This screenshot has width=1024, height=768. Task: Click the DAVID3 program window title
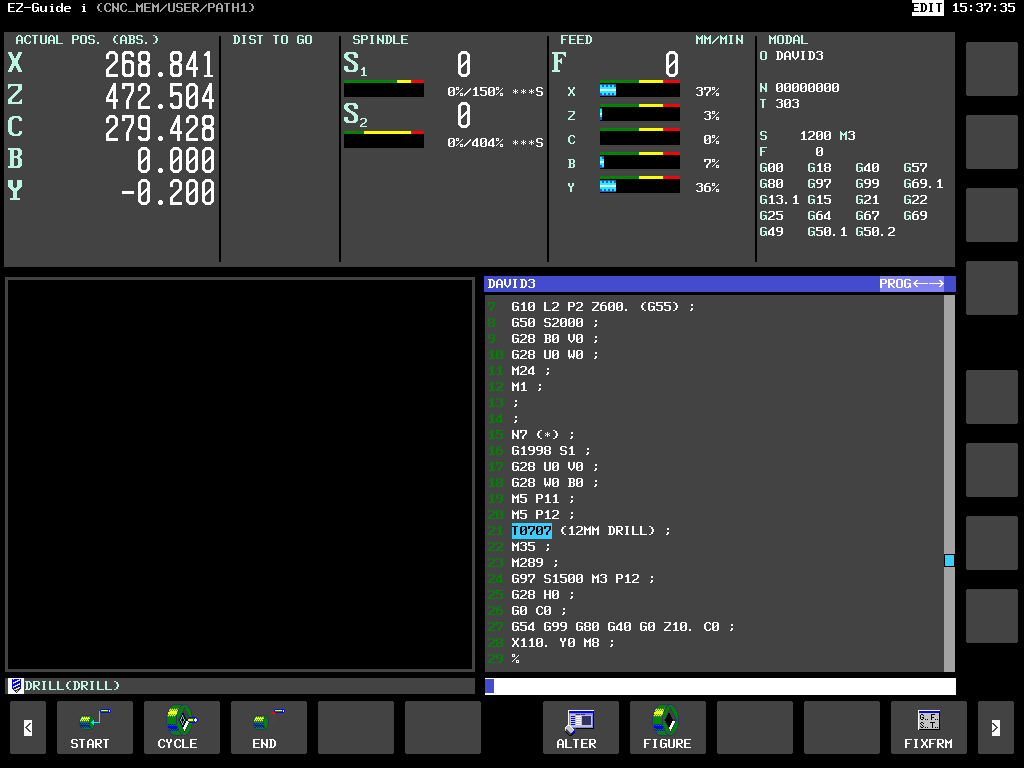pos(511,283)
